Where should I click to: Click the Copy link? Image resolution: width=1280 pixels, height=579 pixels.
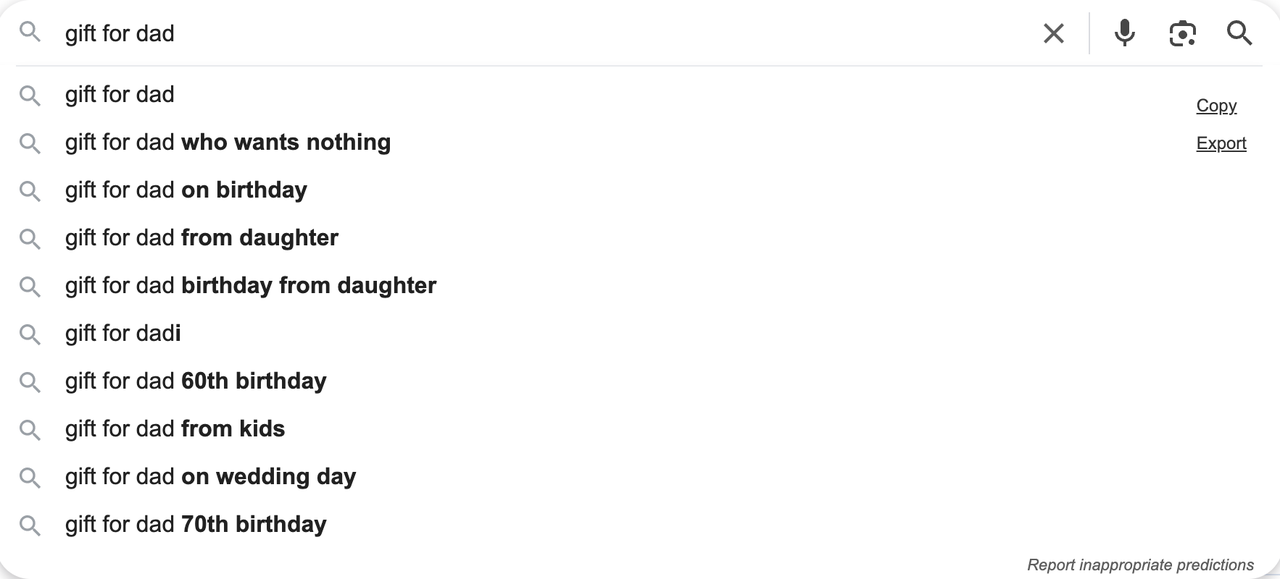[x=1216, y=106]
